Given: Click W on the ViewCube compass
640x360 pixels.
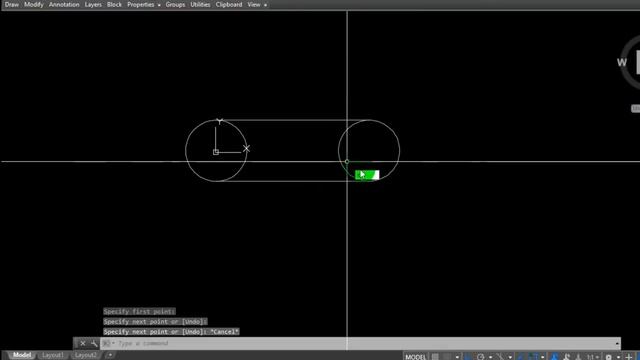Looking at the screenshot, I should [x=621, y=62].
